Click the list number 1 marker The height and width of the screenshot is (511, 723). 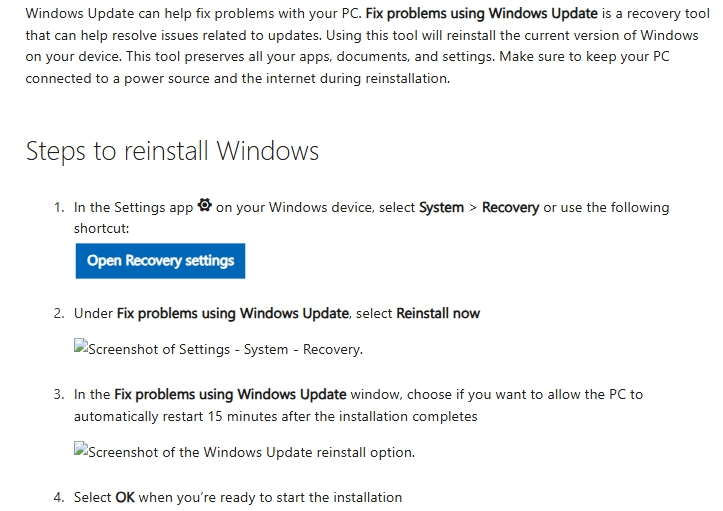click(x=59, y=208)
